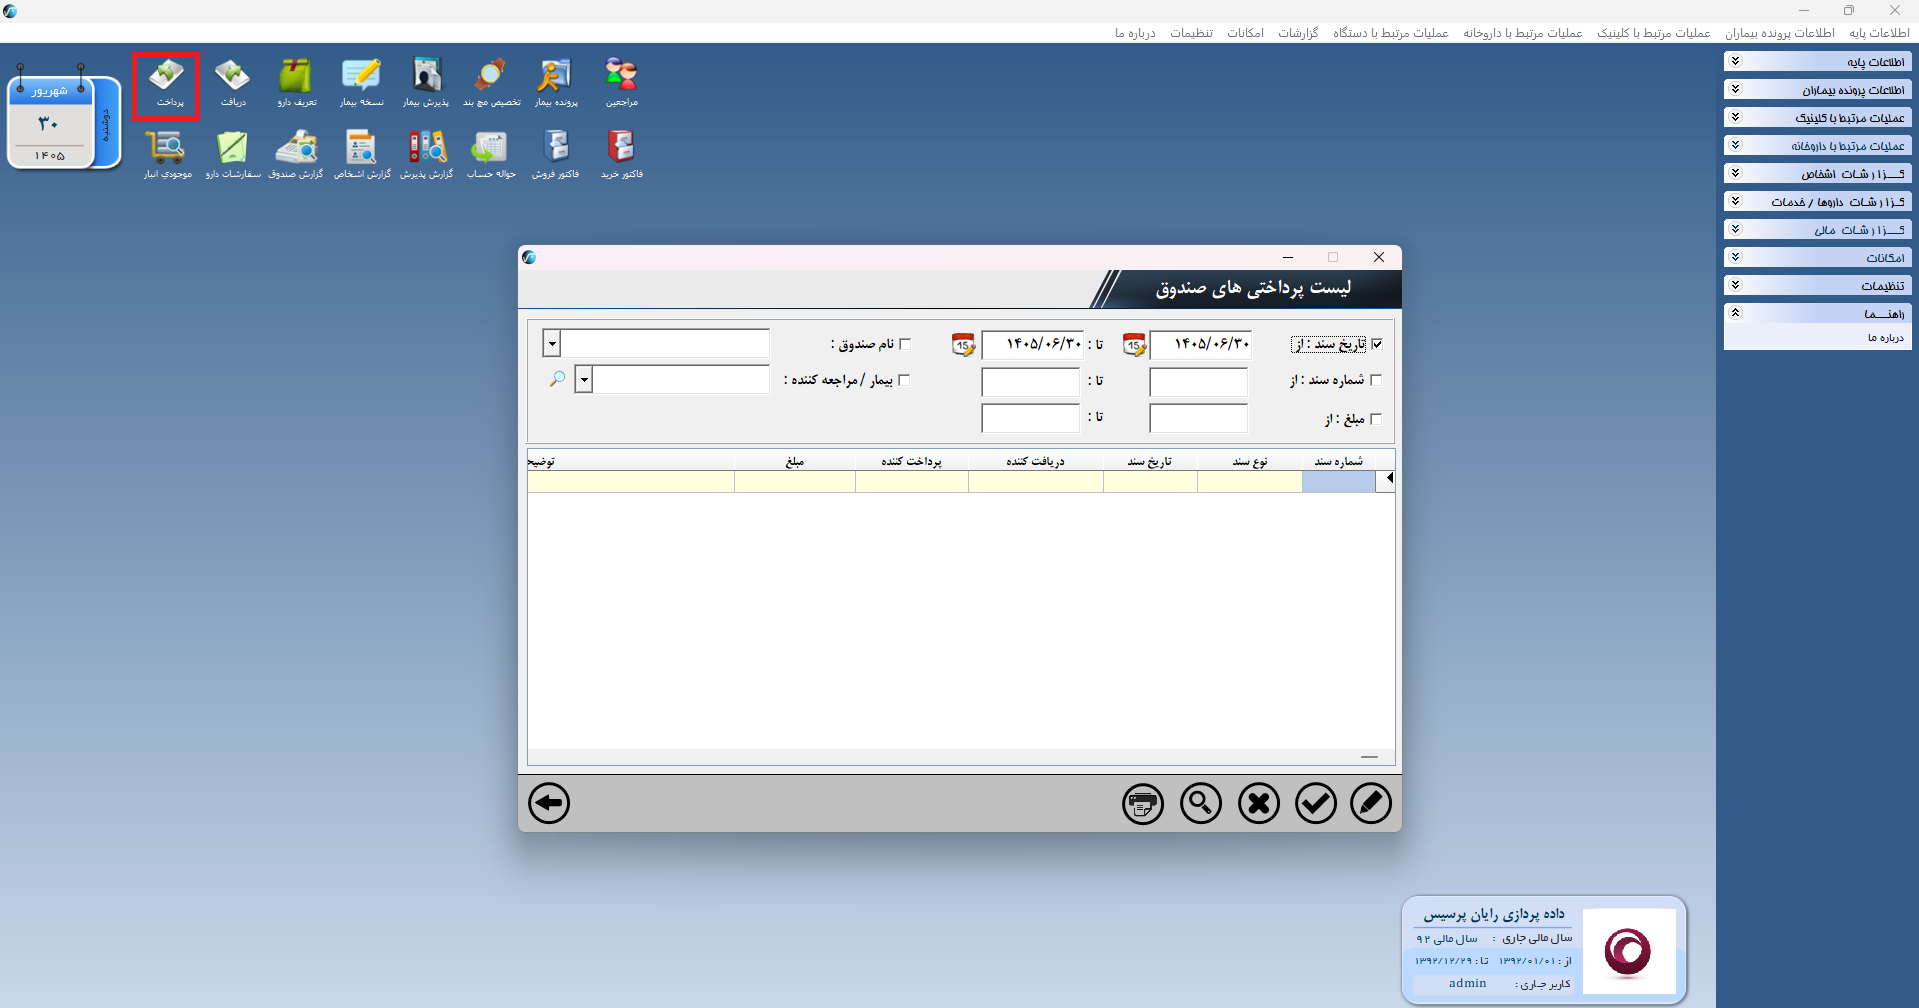The height and width of the screenshot is (1008, 1919).
Task: Open the patient / visitor combo box dropdown arrow
Action: tap(584, 380)
